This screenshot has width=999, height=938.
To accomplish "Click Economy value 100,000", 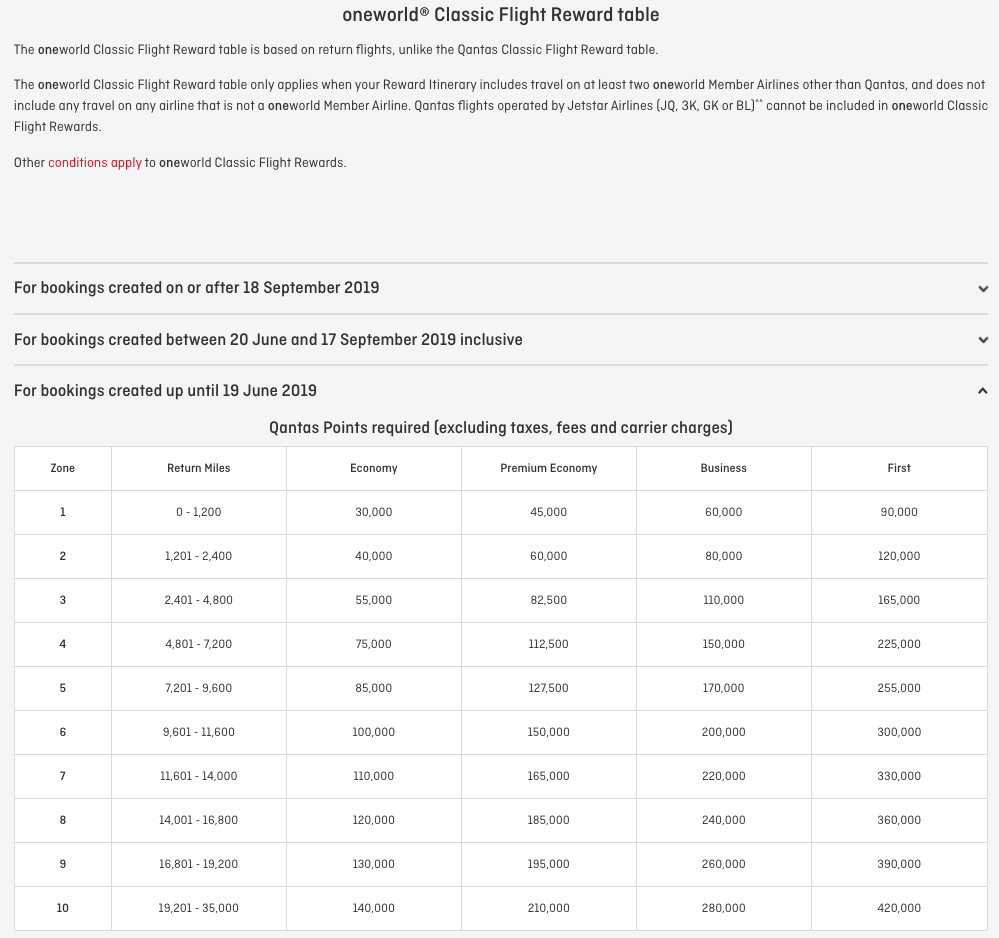I will [x=374, y=732].
